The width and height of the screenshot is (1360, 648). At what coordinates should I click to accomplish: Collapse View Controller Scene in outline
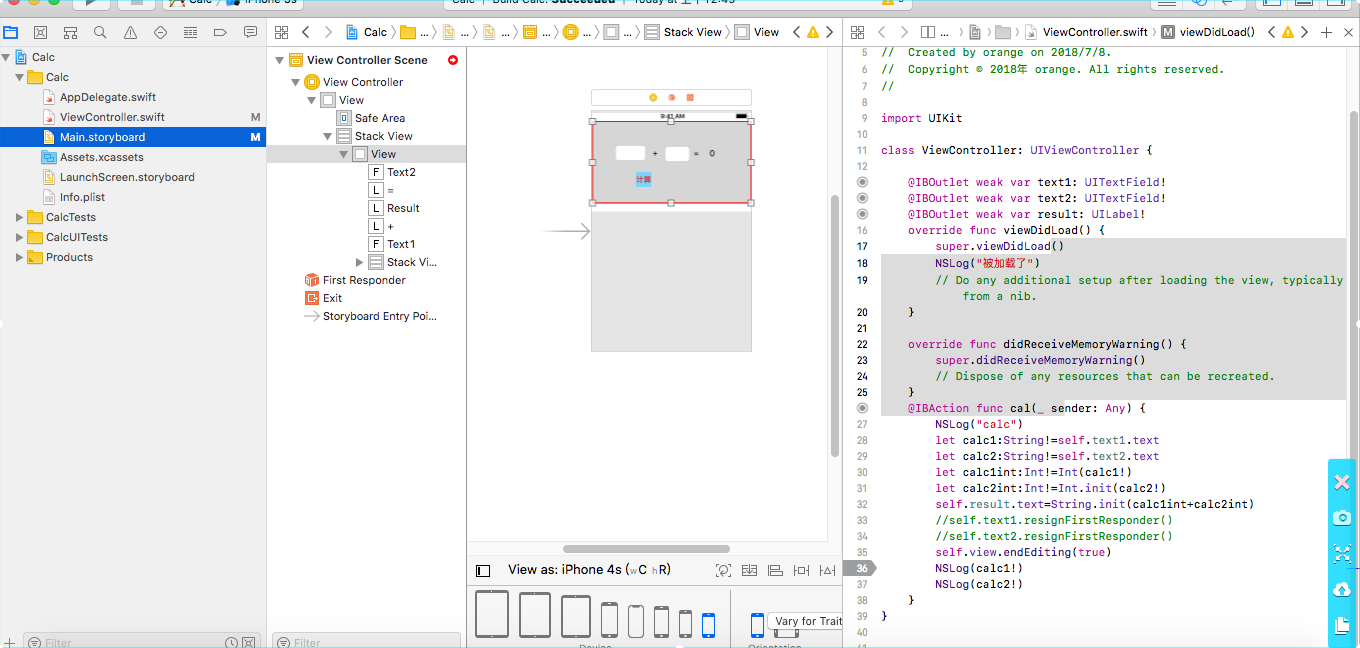click(x=280, y=60)
